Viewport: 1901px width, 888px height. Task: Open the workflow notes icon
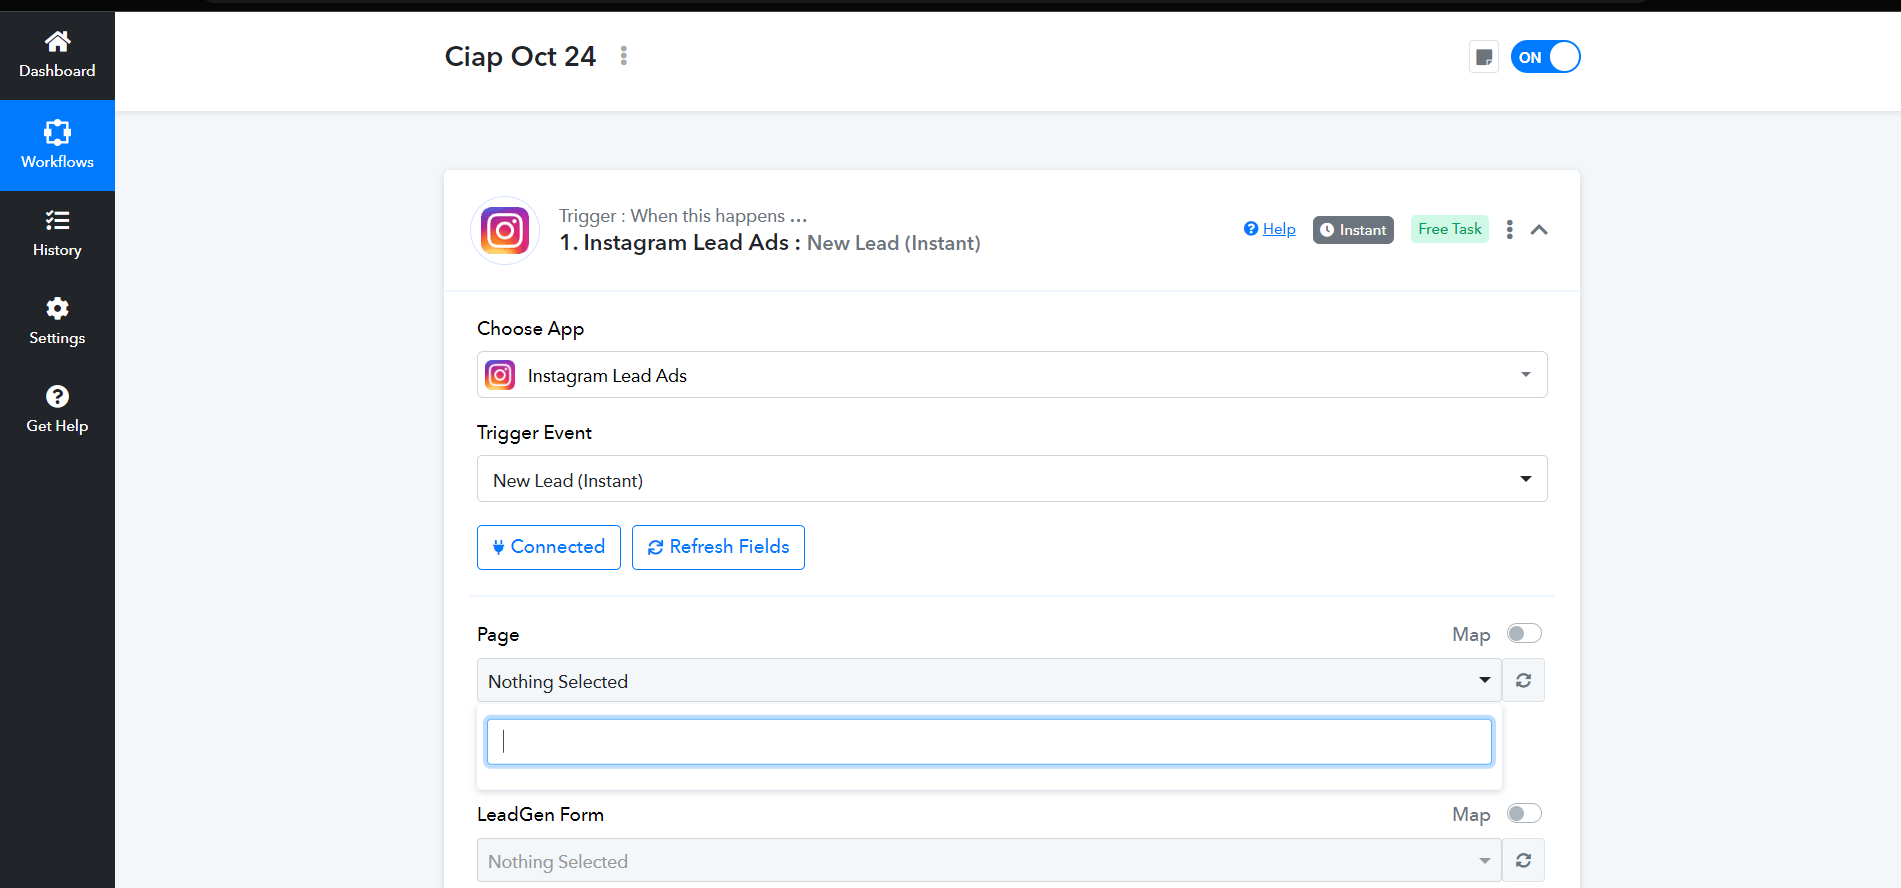pyautogui.click(x=1484, y=57)
